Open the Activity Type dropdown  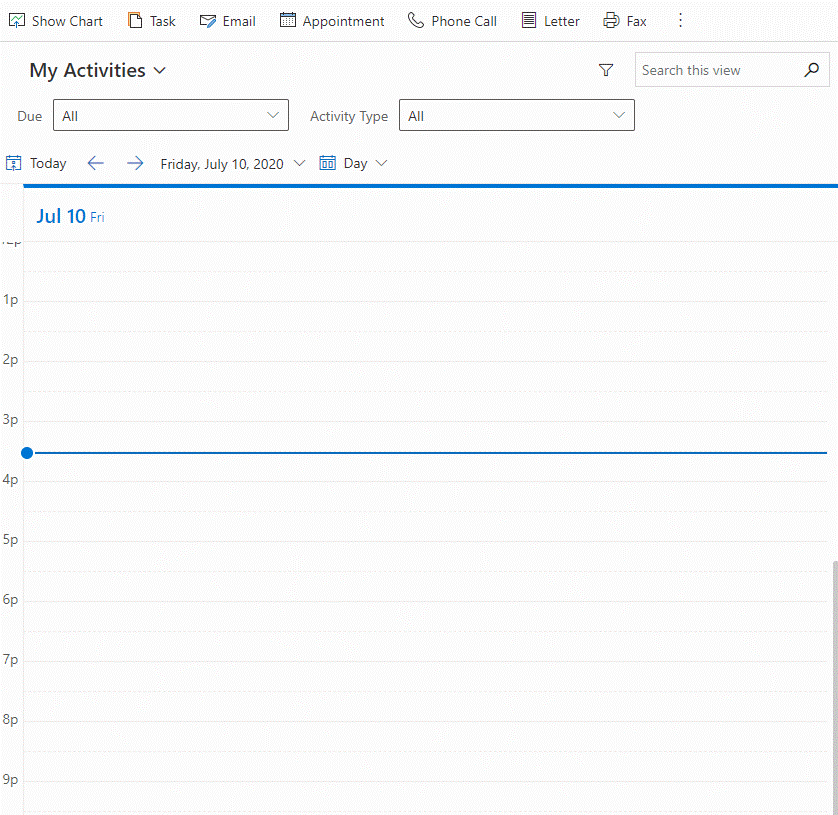(x=516, y=116)
